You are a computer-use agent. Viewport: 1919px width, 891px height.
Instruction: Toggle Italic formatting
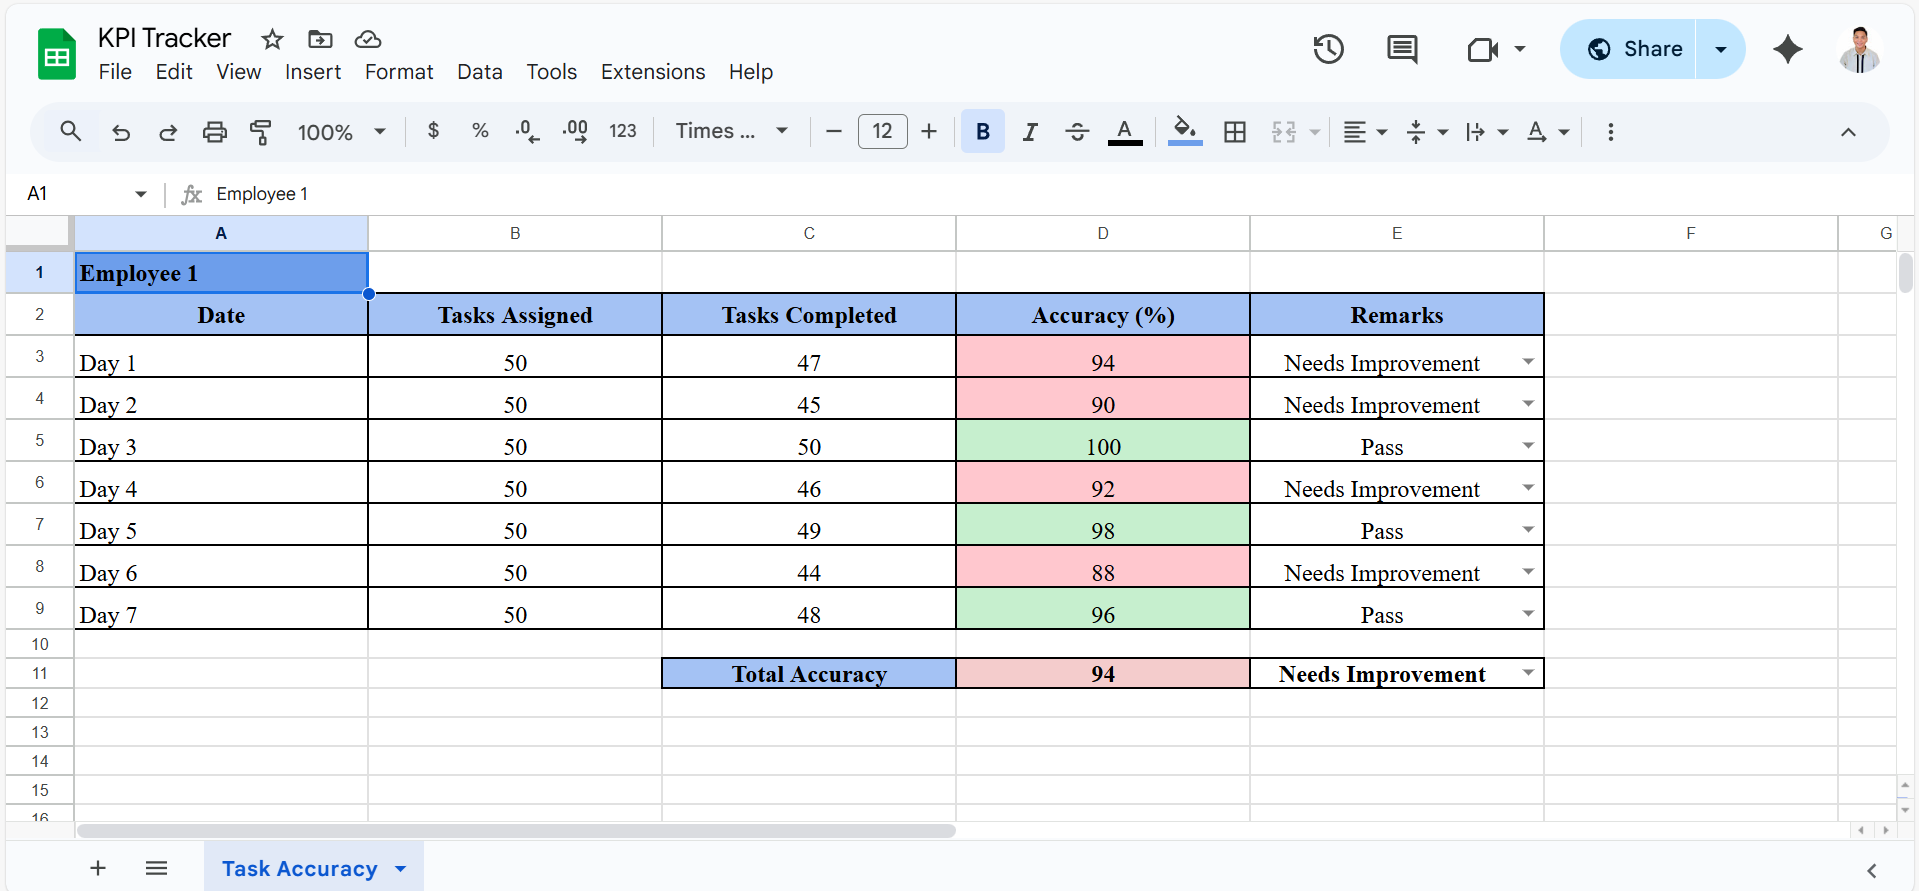(1030, 132)
